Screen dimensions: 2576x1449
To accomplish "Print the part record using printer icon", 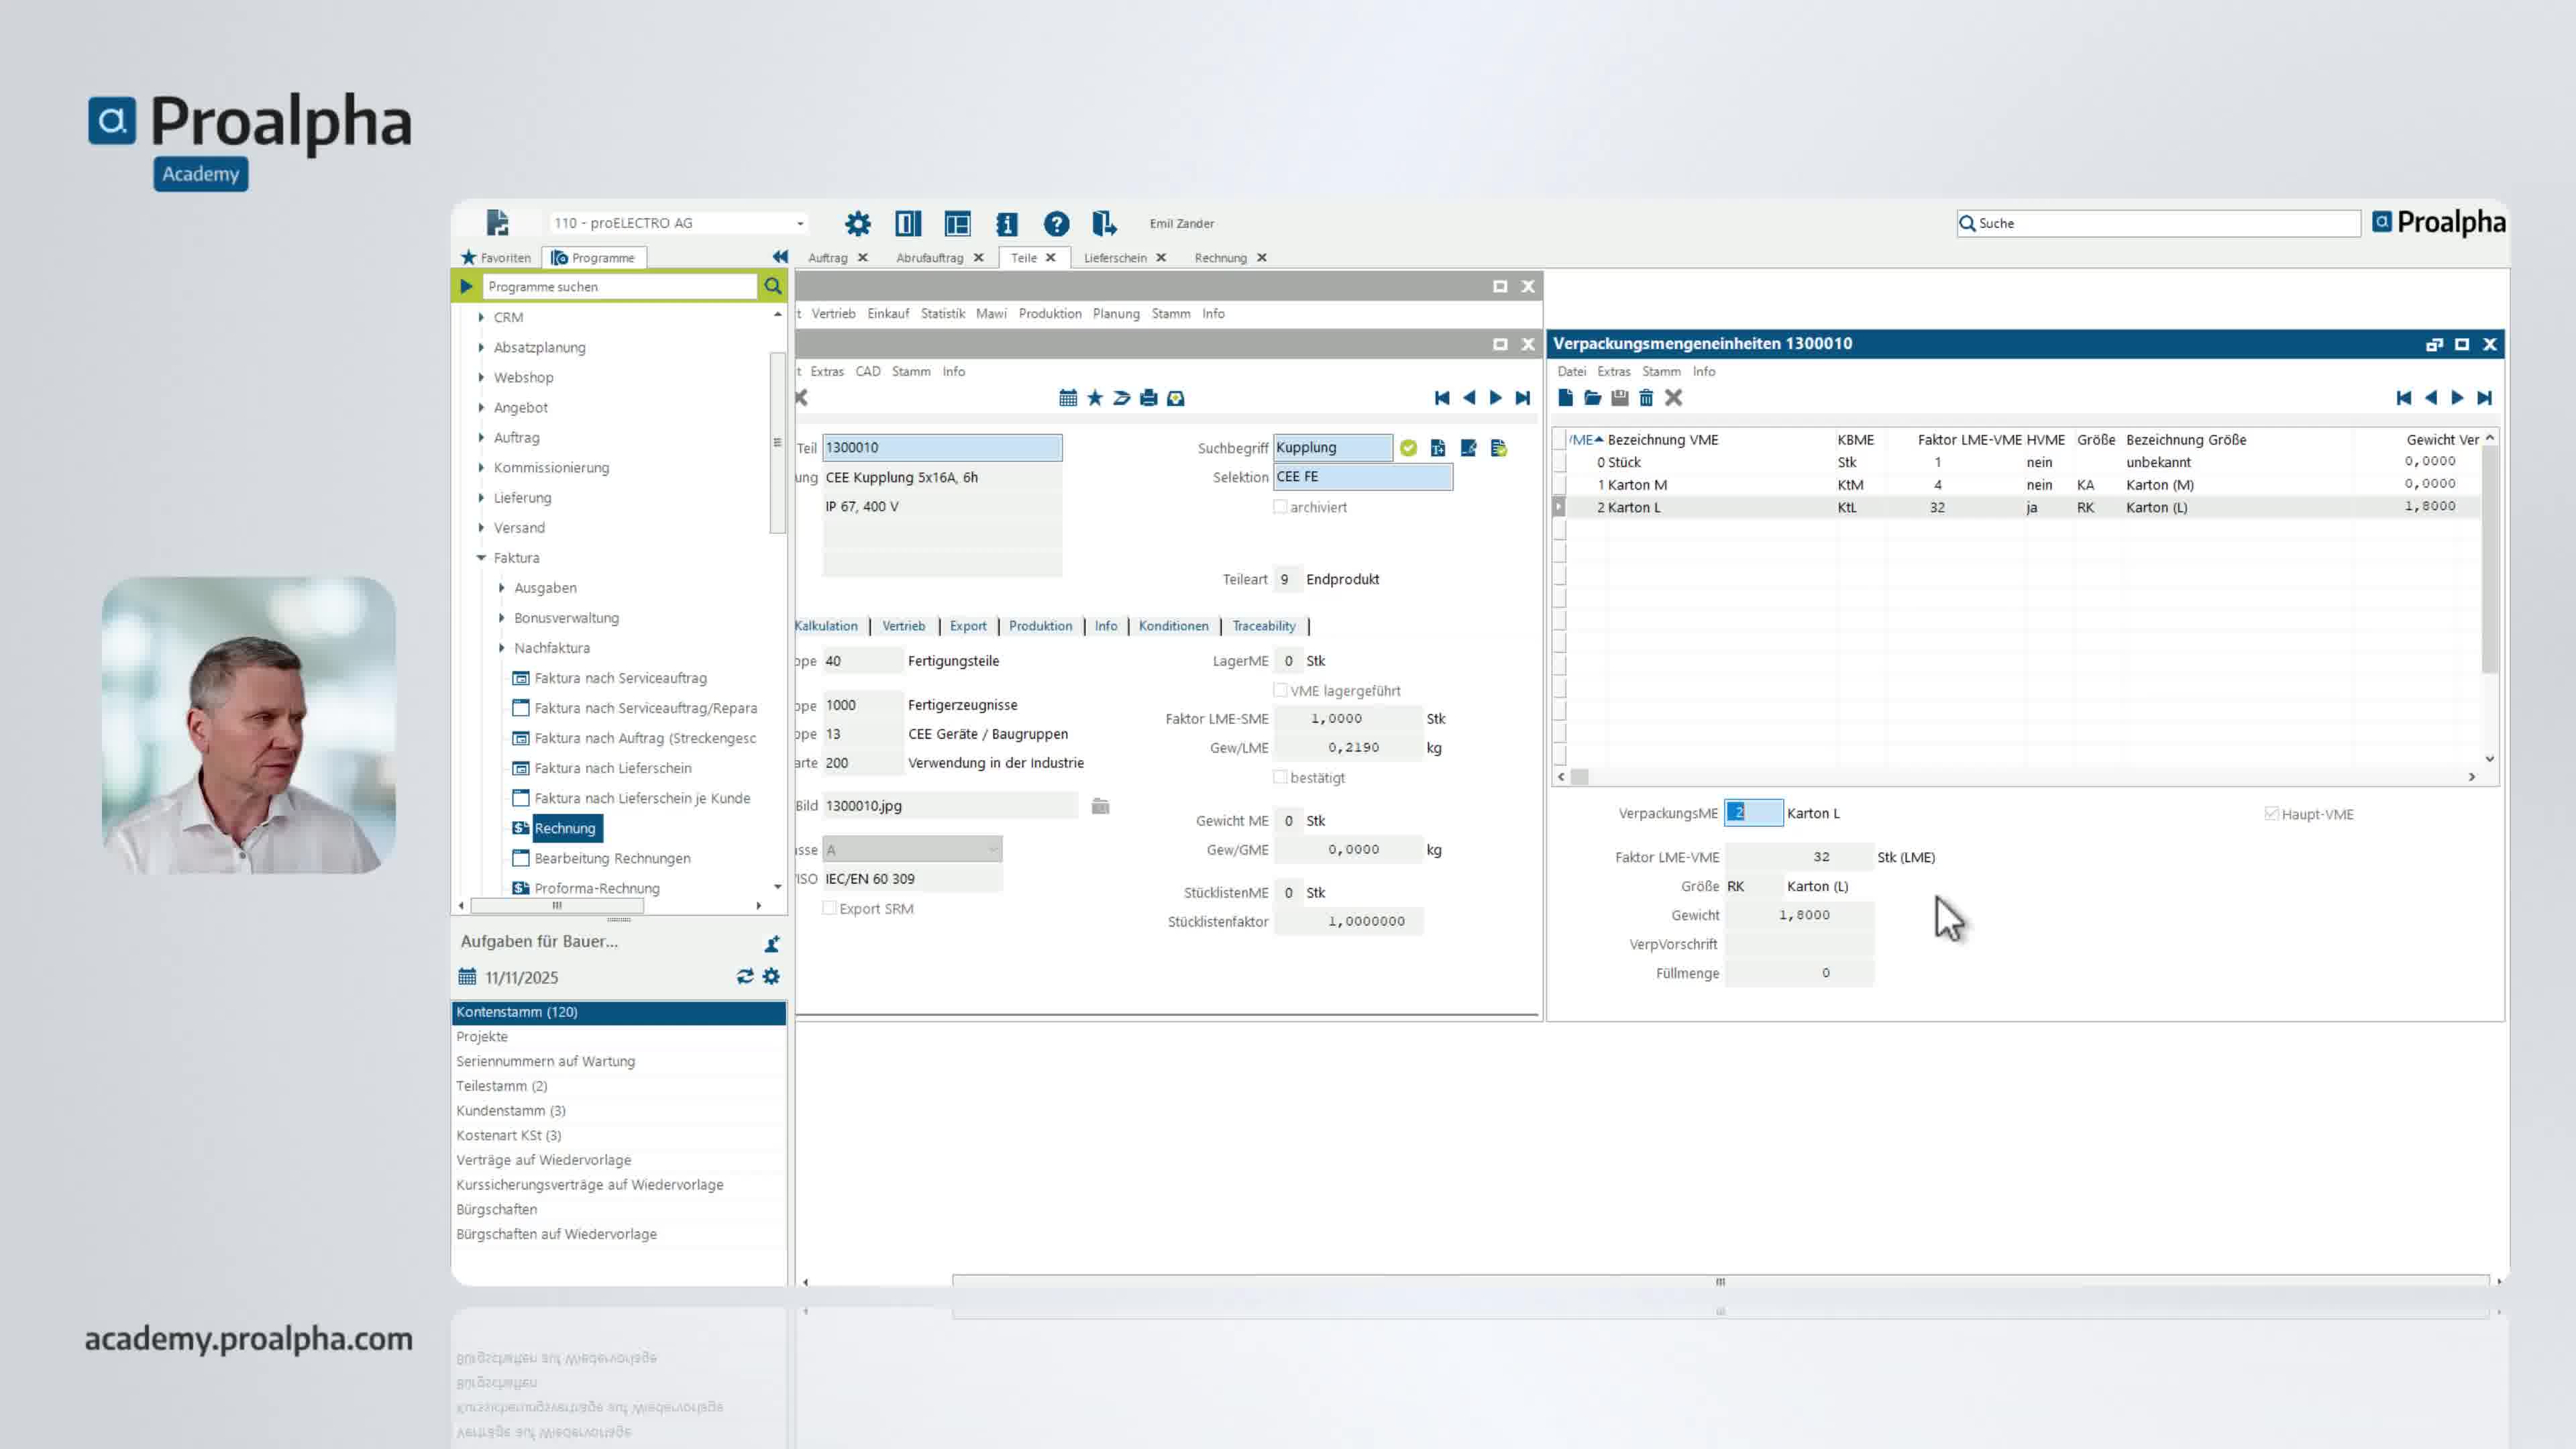I will 1148,398.
